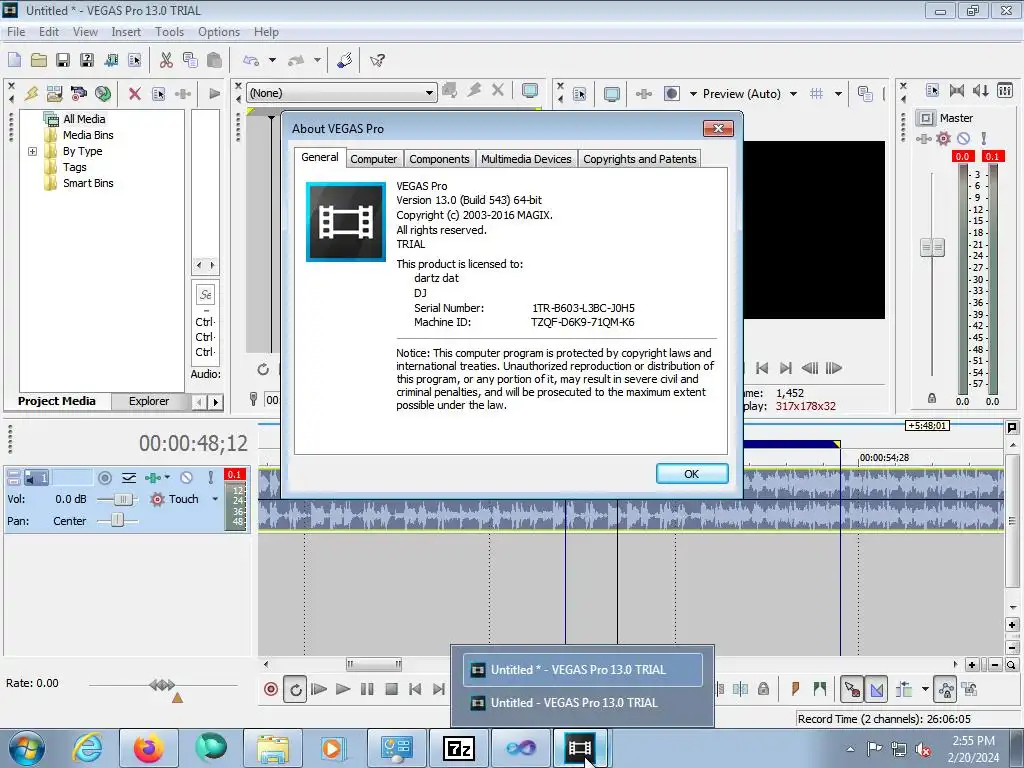The width and height of the screenshot is (1024, 768).
Task: Save the project using the floppy icon
Action: point(63,60)
